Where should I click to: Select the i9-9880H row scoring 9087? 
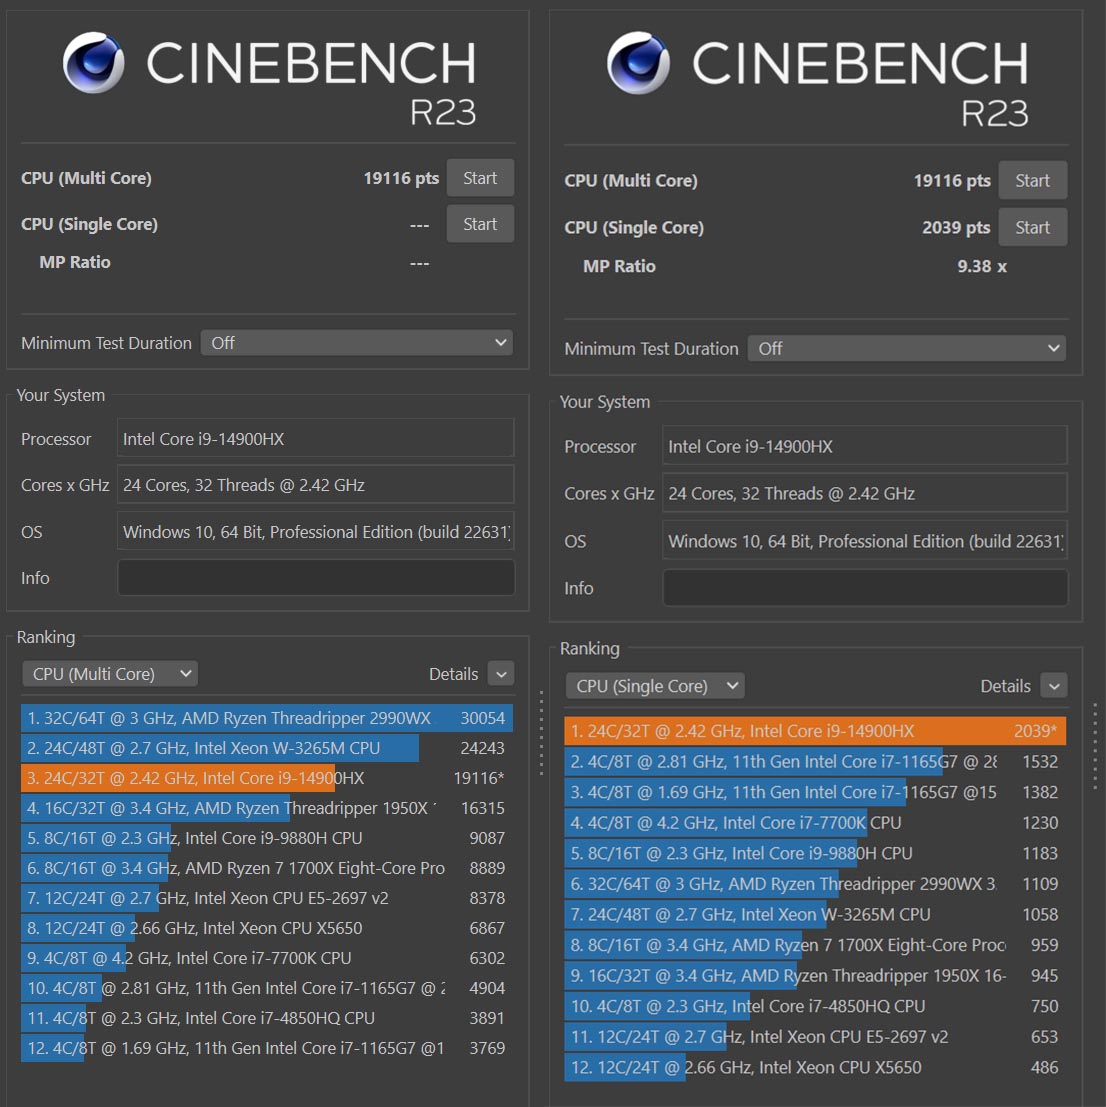[267, 838]
